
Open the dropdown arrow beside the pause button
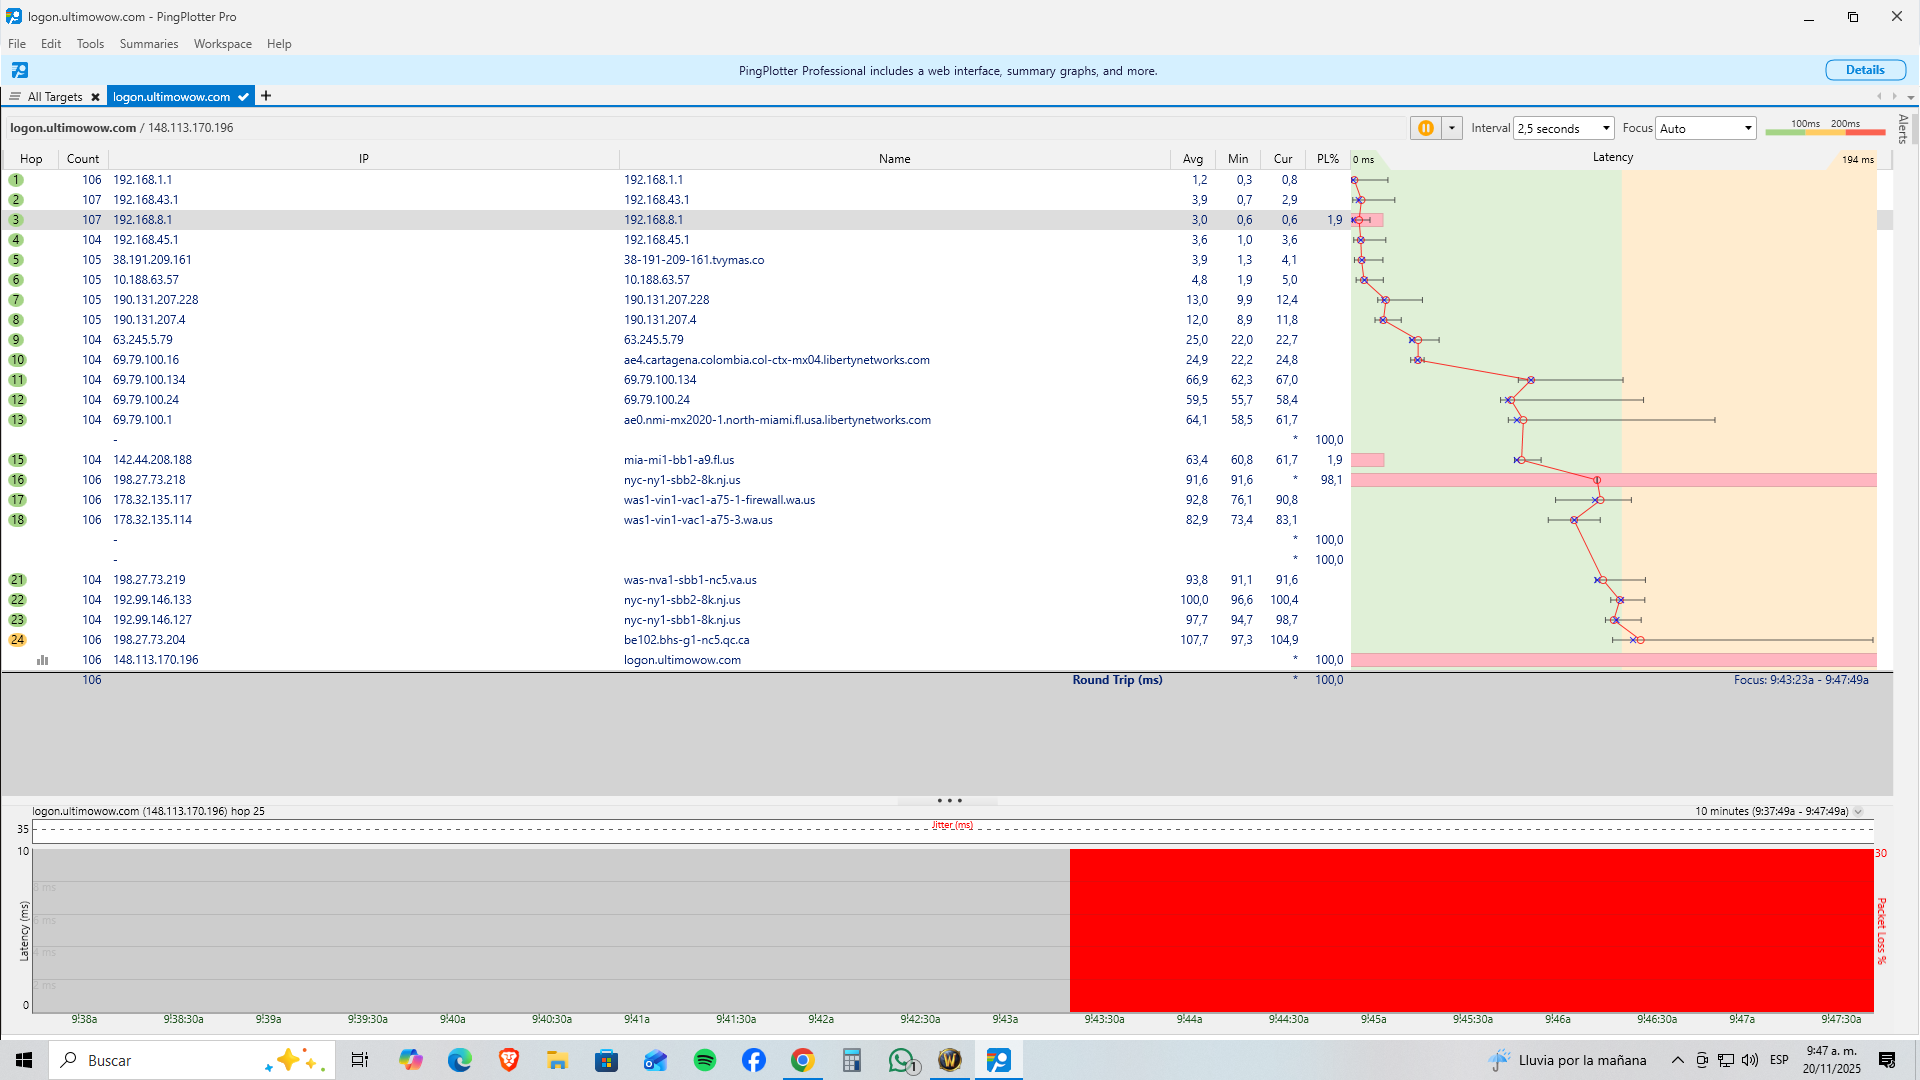(x=1452, y=128)
